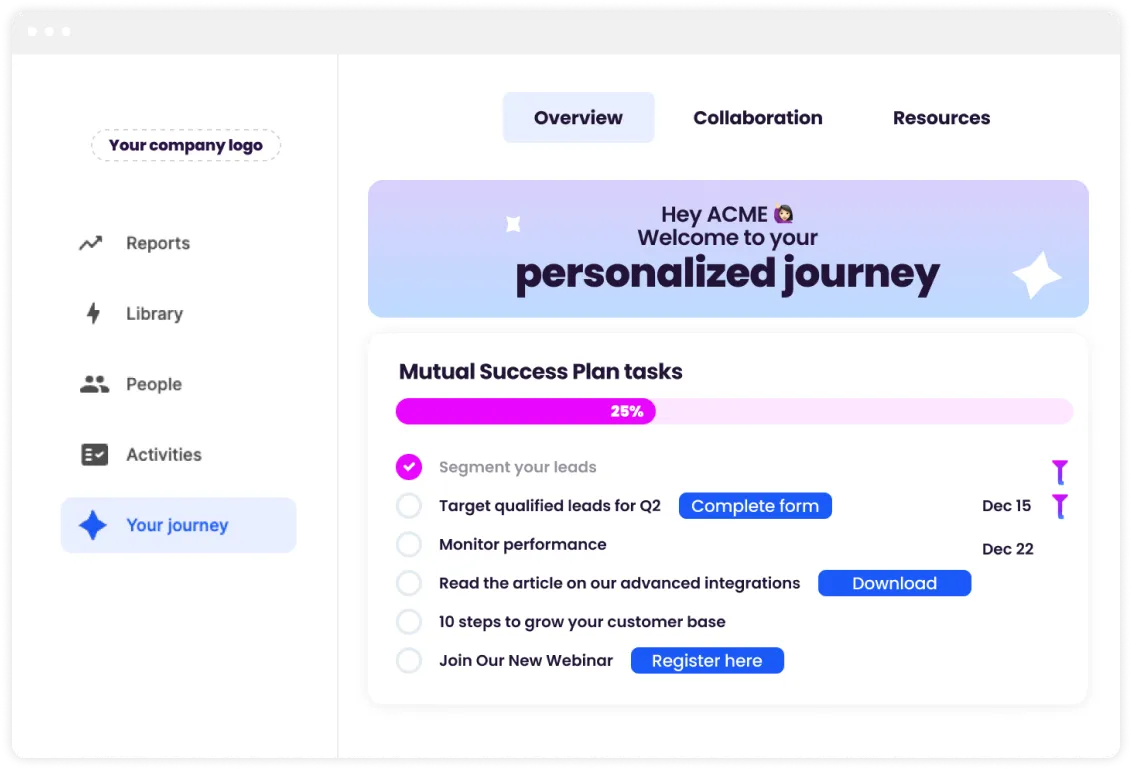Select the Overview tab

pyautogui.click(x=578, y=117)
